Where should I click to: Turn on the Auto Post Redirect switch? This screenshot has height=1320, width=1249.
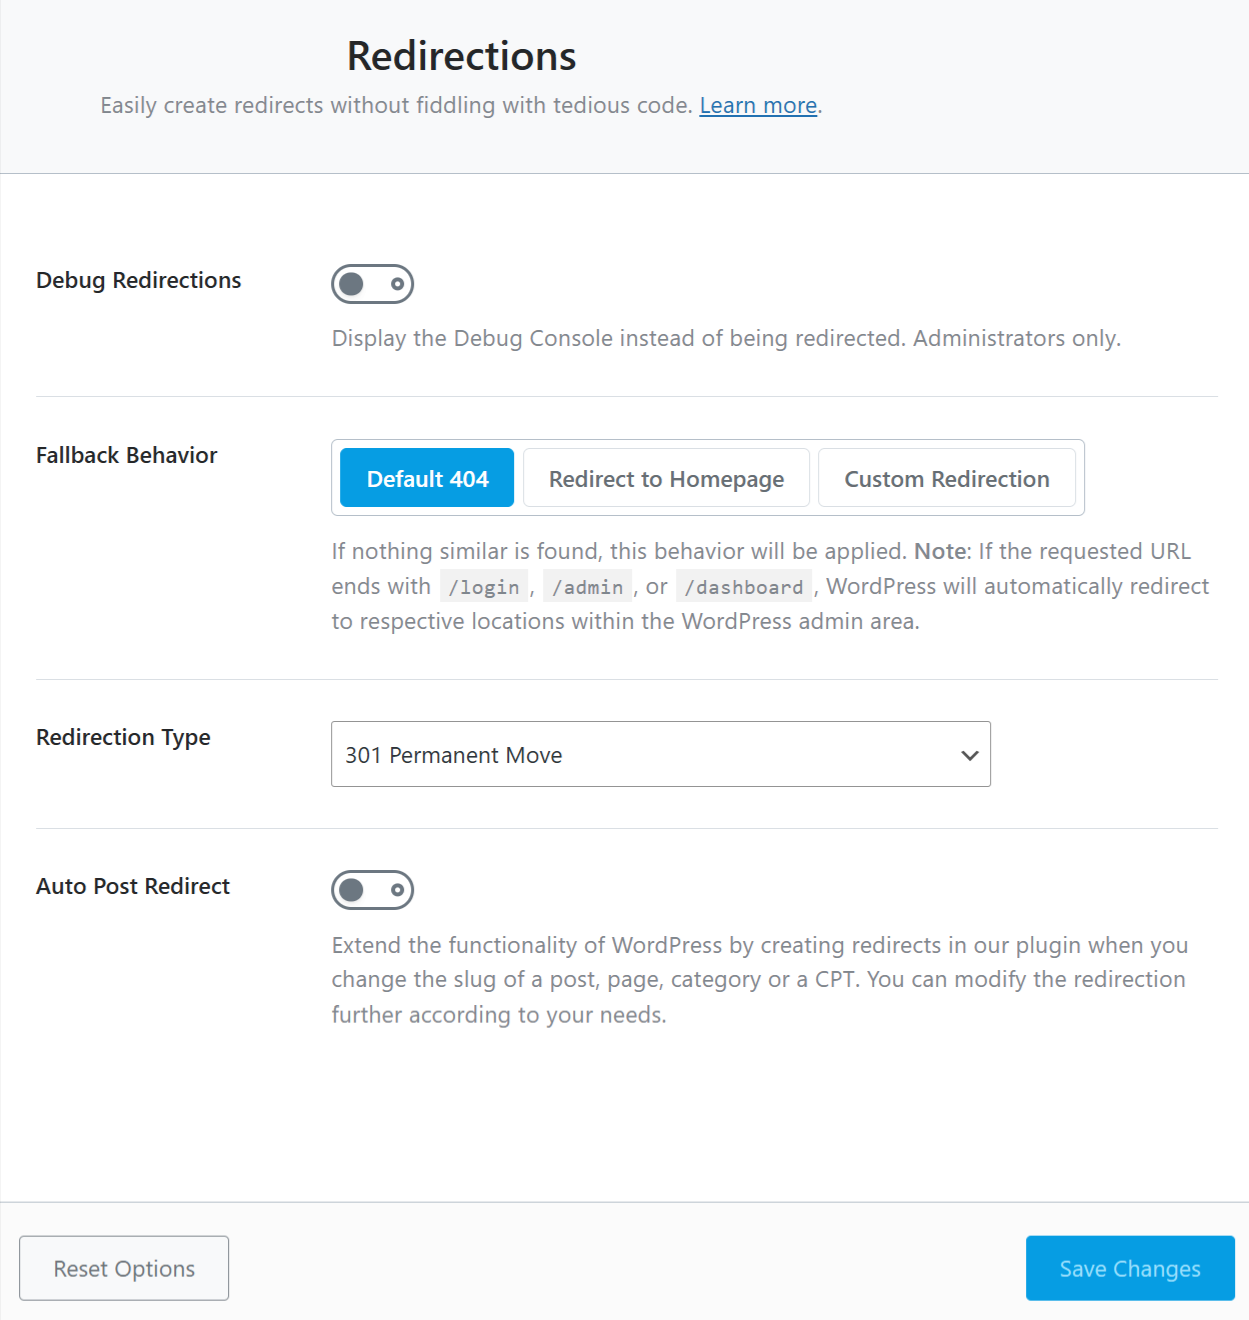[x=372, y=890]
